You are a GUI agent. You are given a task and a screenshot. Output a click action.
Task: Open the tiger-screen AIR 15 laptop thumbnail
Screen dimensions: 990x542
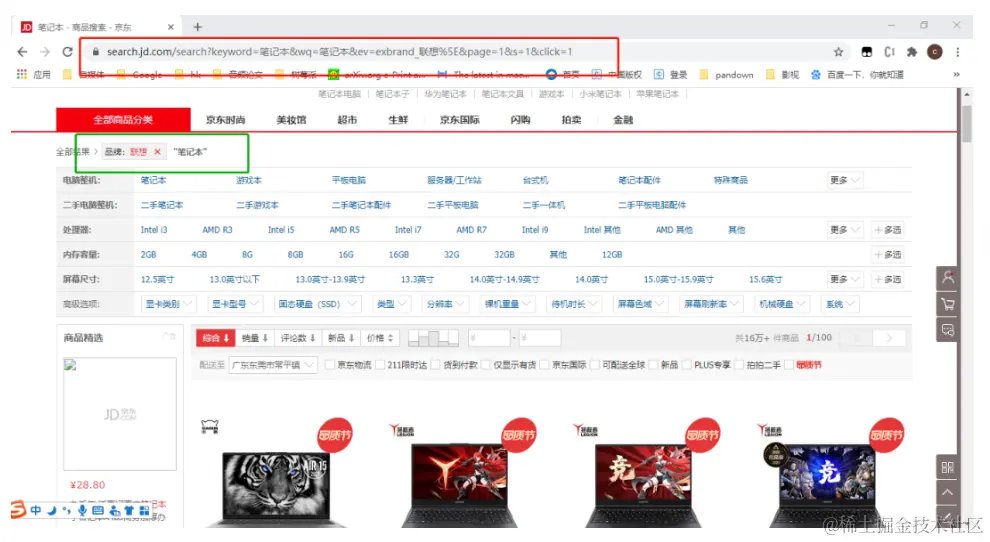coord(275,490)
